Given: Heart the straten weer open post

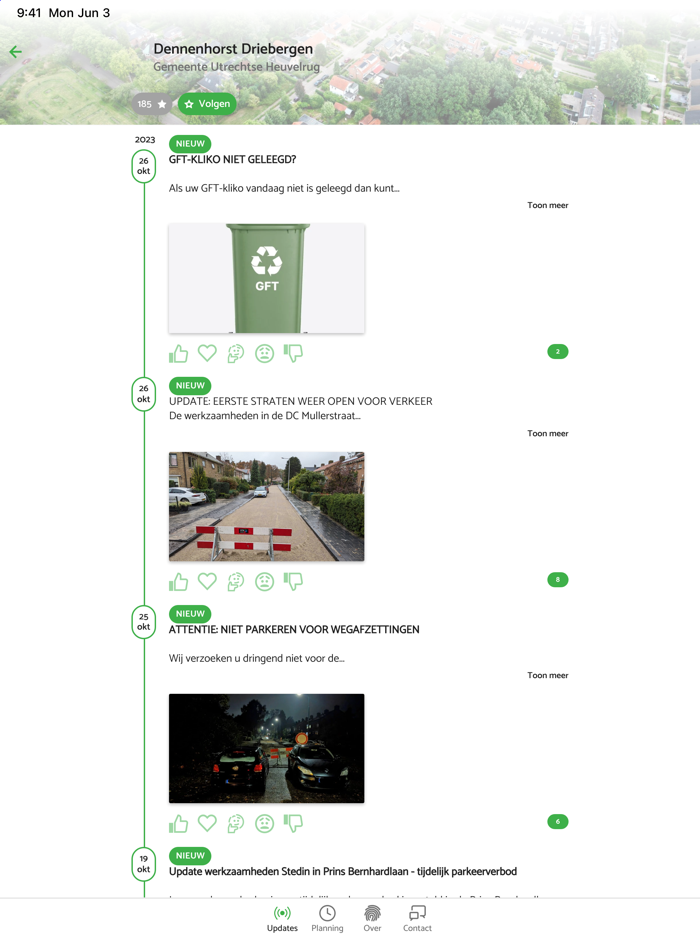Looking at the screenshot, I should pyautogui.click(x=207, y=581).
